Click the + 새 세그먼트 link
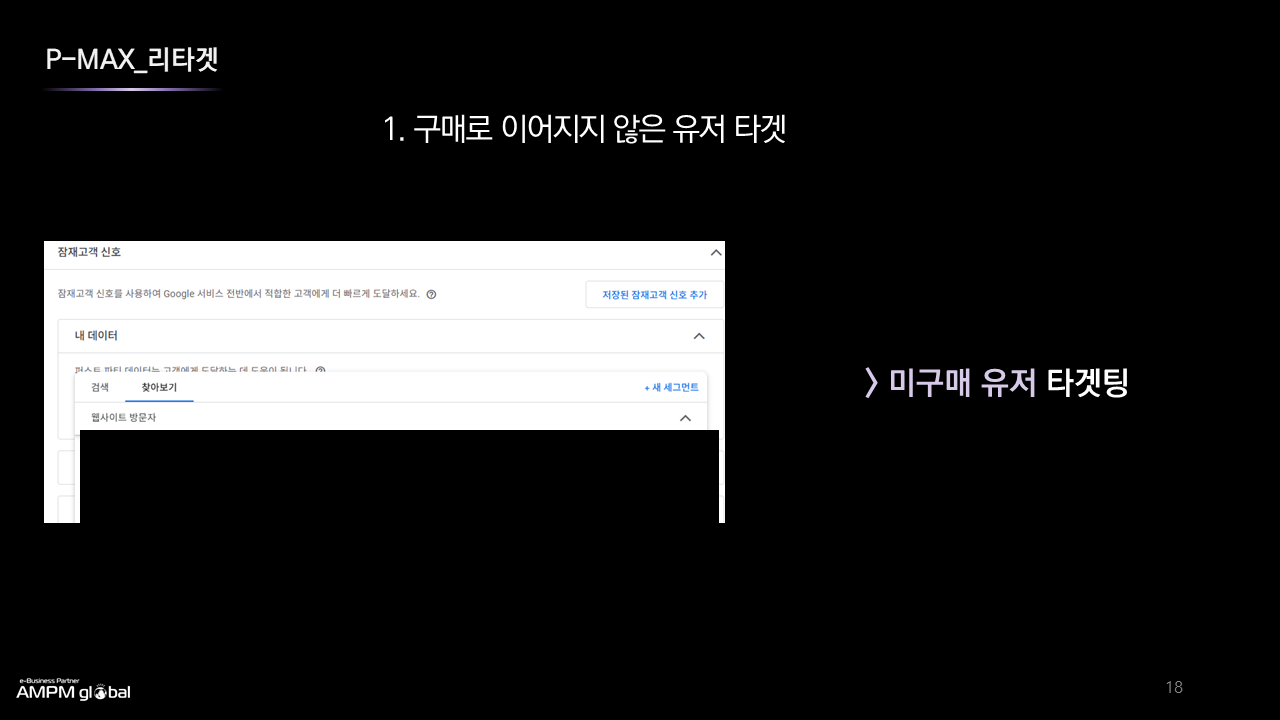 671,387
